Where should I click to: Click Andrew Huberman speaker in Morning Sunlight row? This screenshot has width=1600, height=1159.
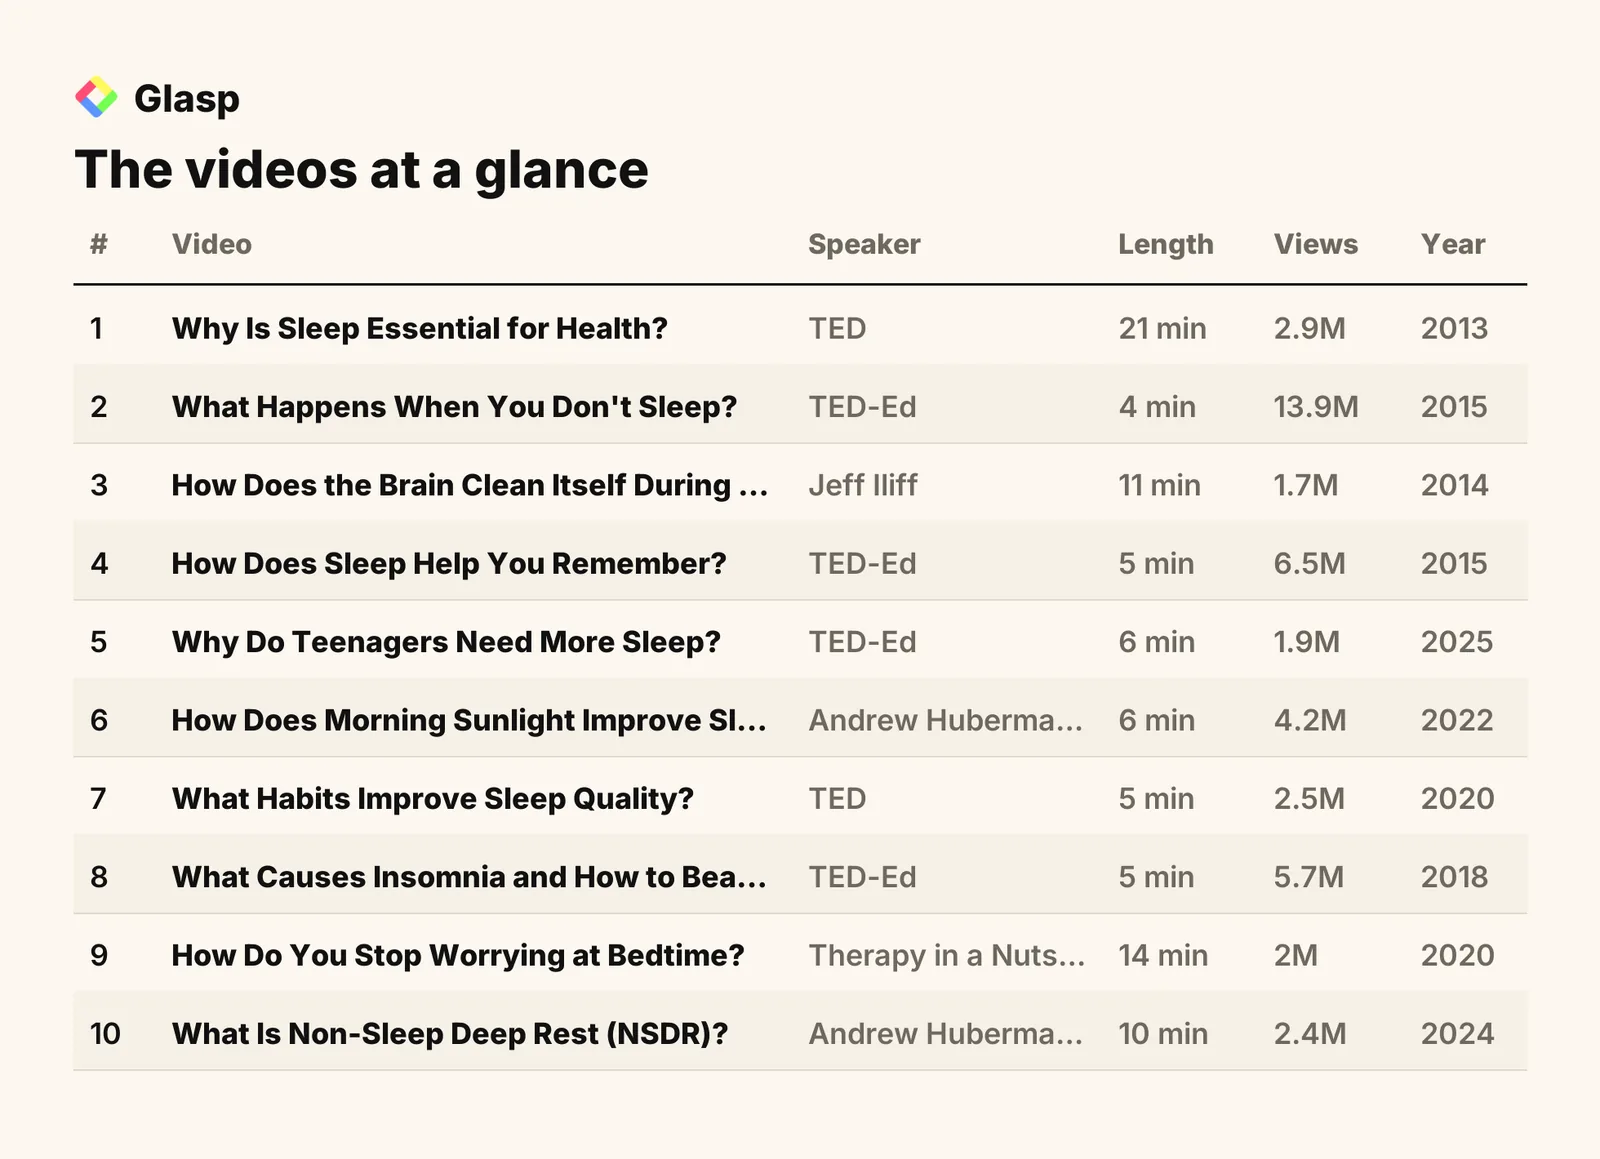tap(946, 720)
